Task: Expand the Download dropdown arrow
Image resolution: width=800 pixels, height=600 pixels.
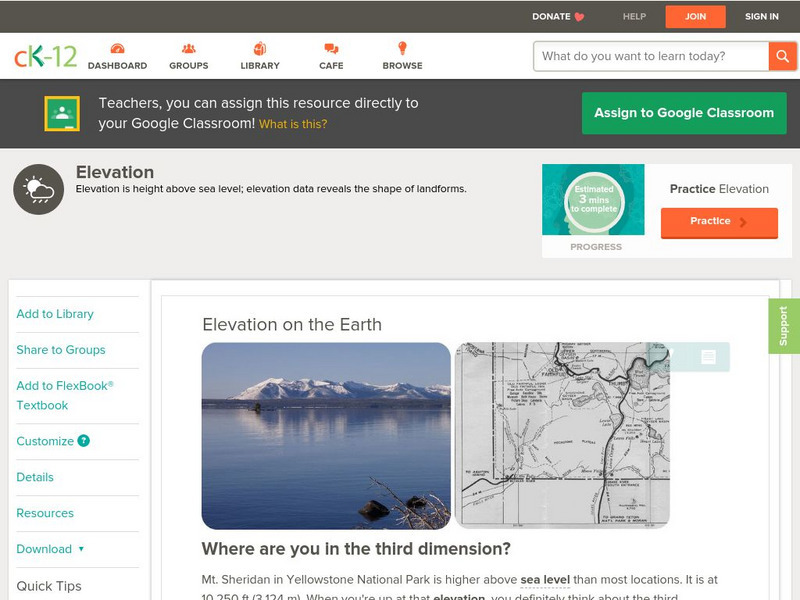Action: [x=81, y=549]
